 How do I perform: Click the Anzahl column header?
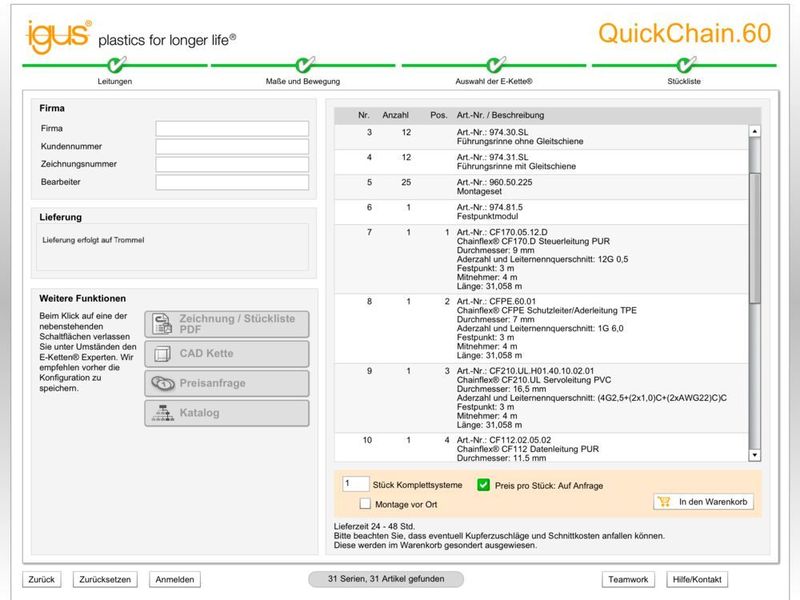click(x=395, y=115)
